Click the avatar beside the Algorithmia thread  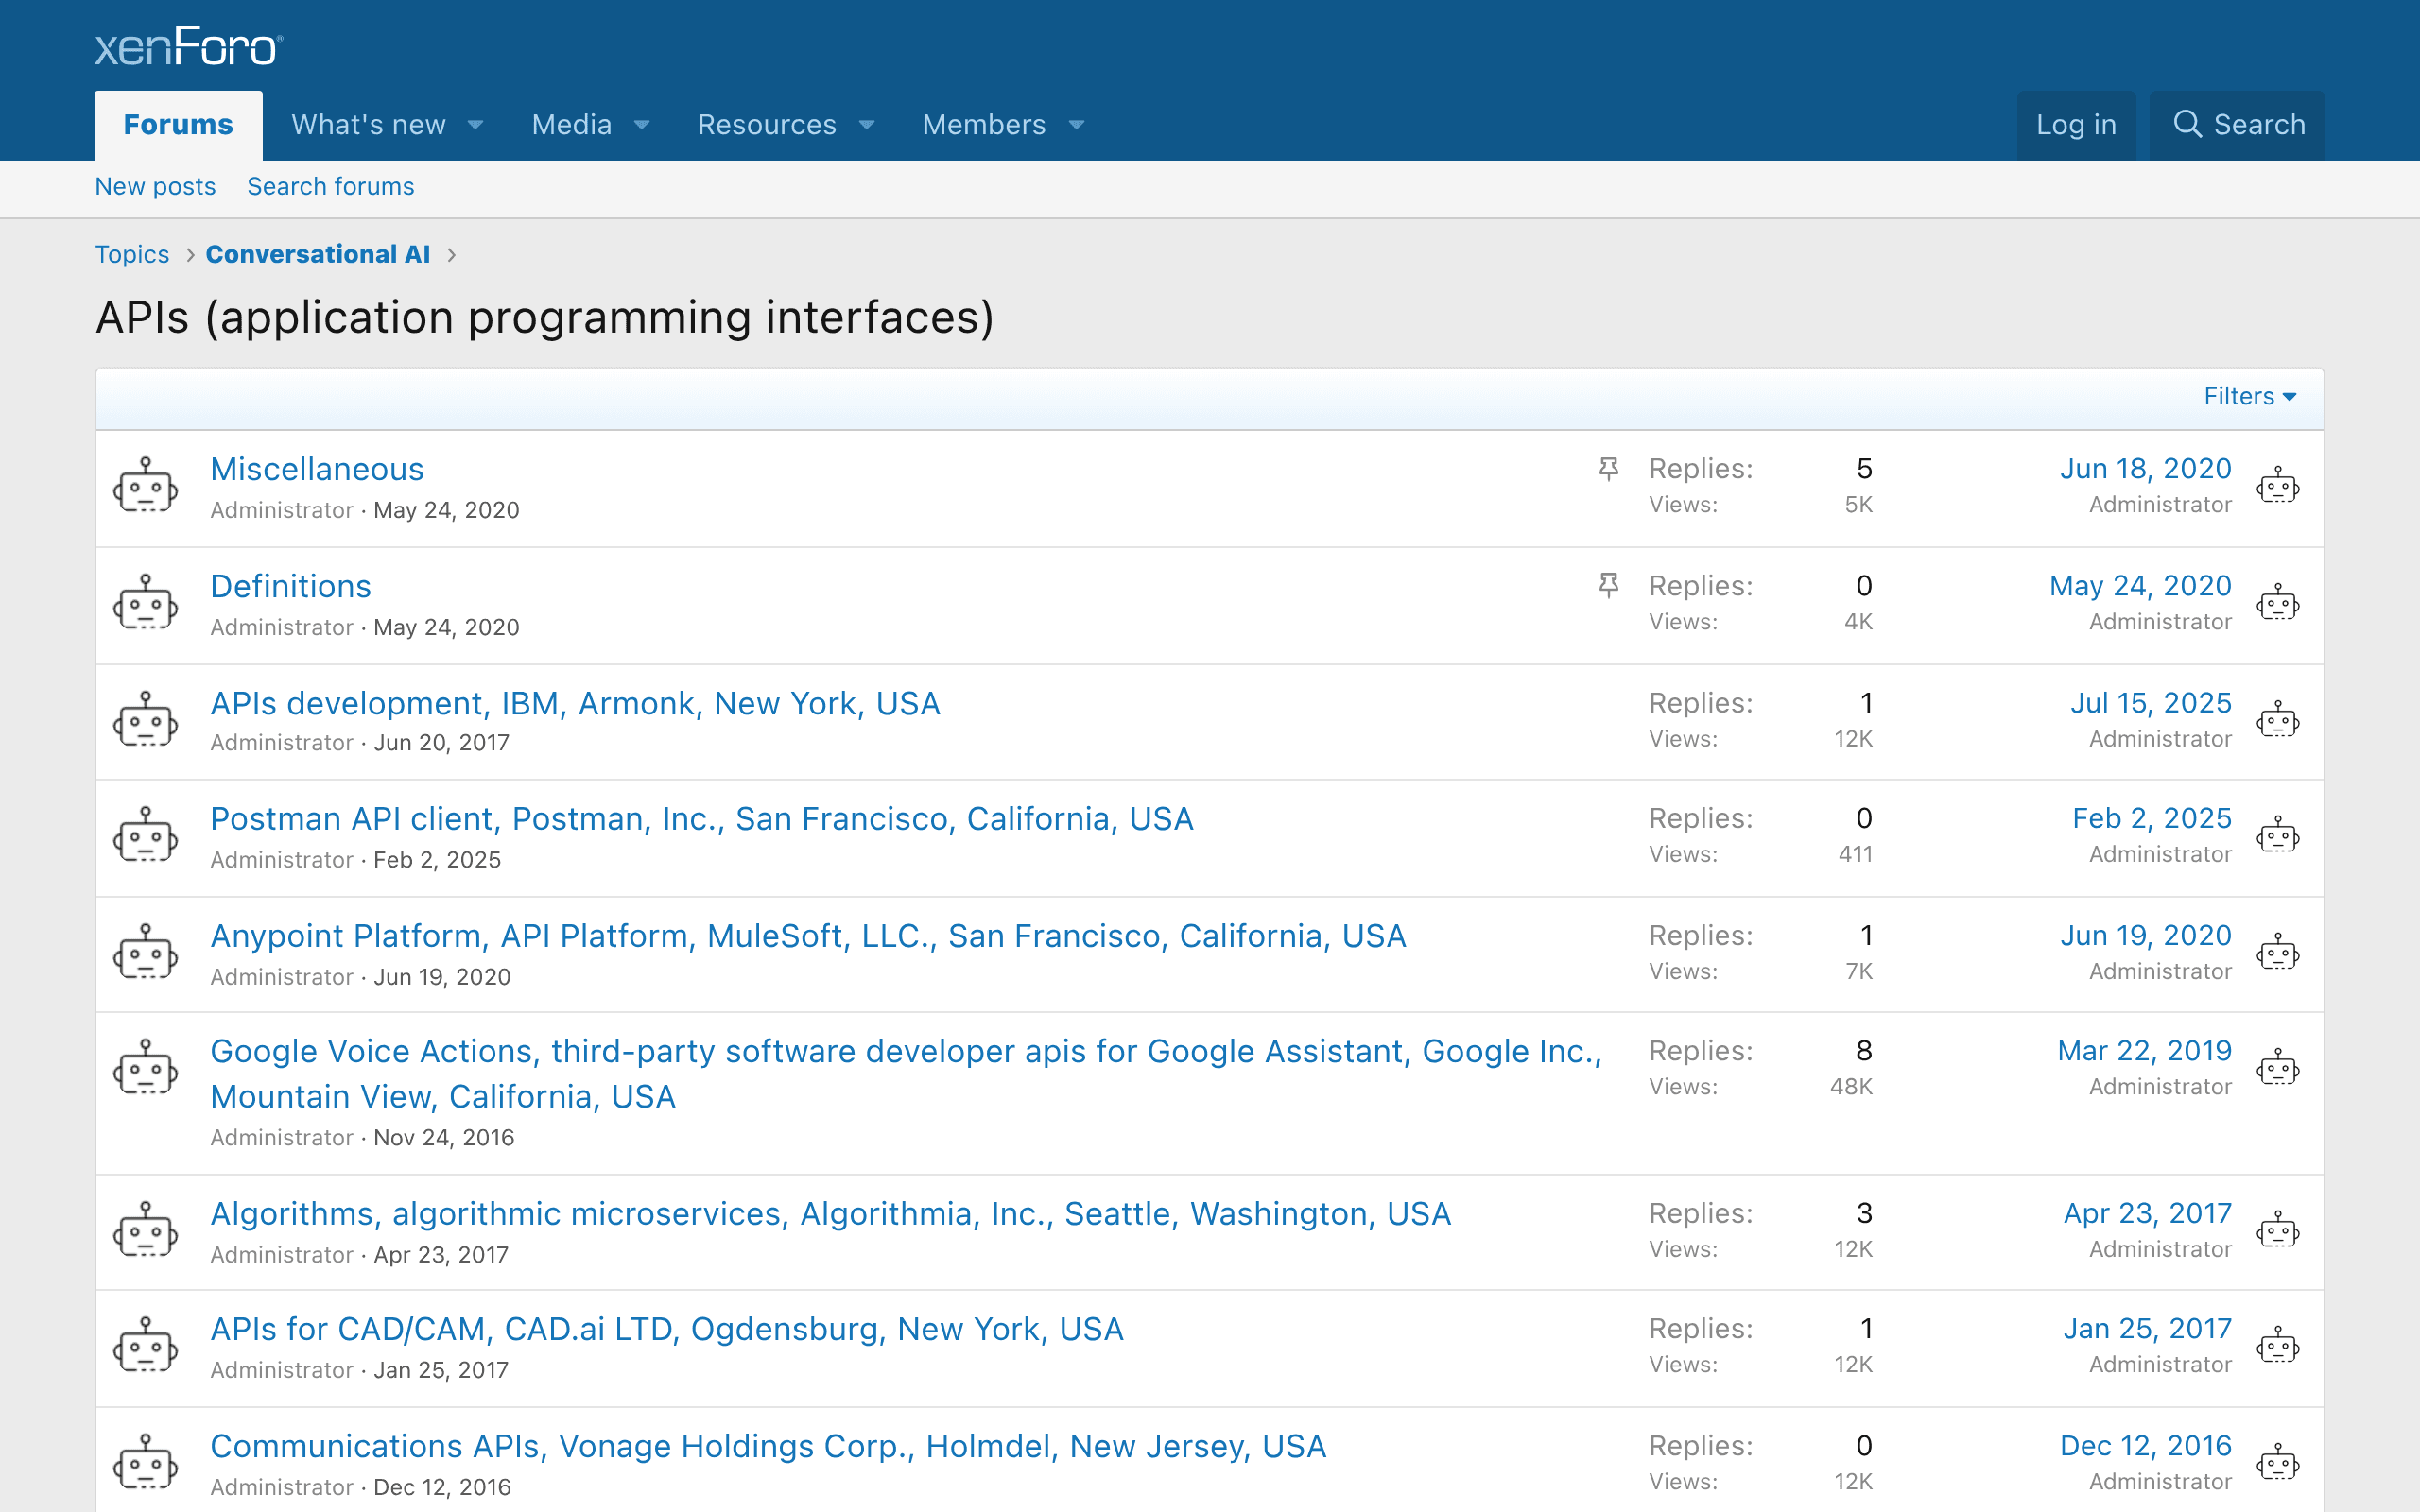(146, 1231)
